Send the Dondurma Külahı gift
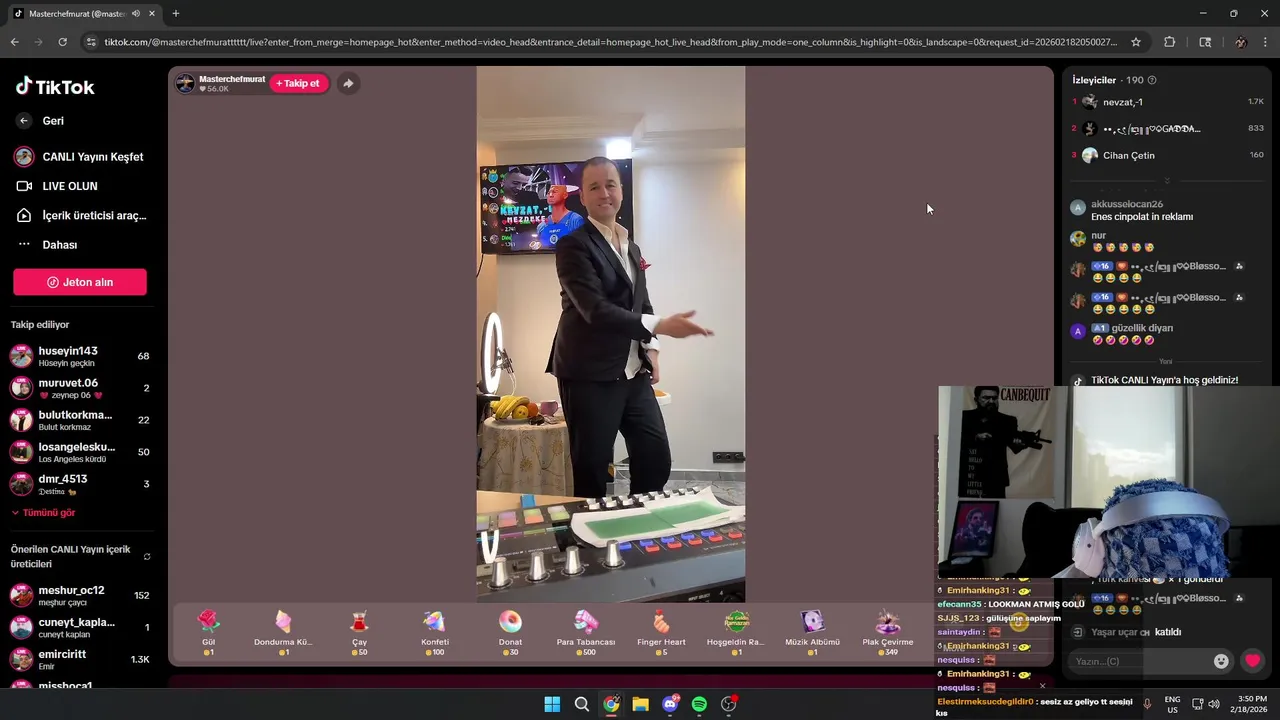The height and width of the screenshot is (720, 1280). (283, 633)
